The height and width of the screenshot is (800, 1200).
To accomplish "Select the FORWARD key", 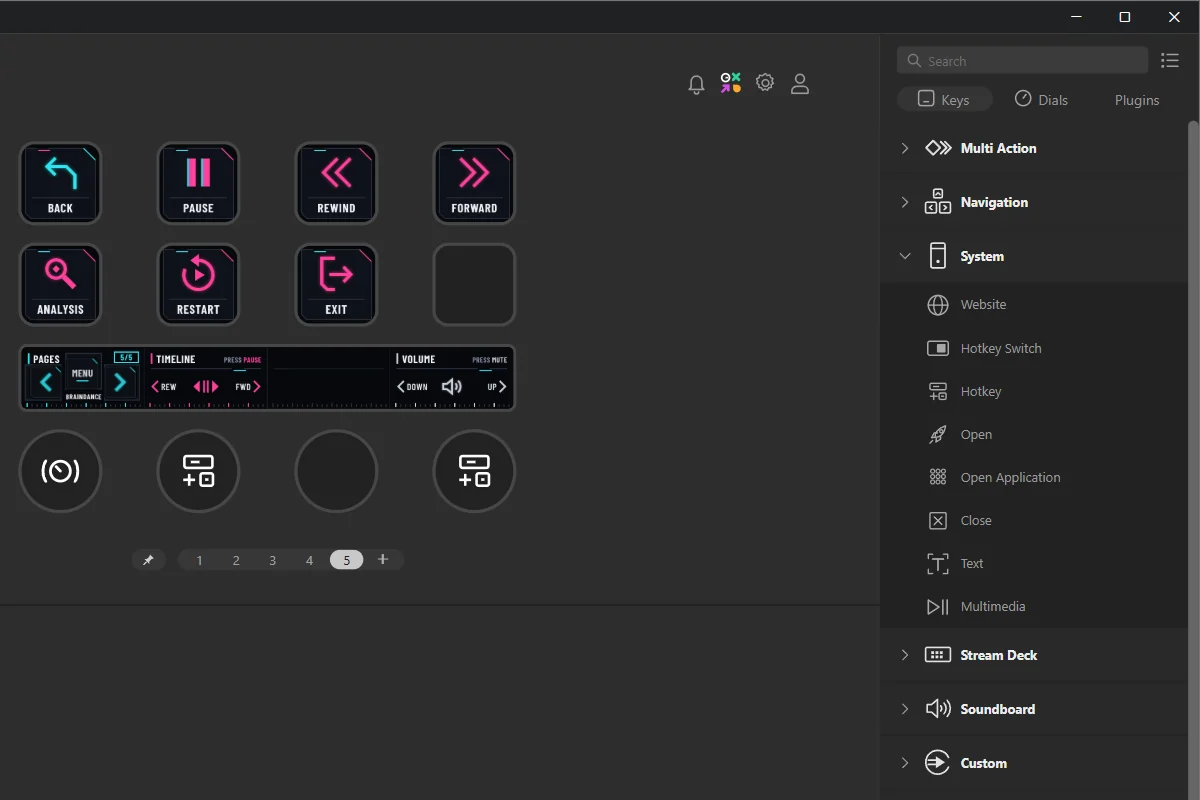I will pos(474,183).
